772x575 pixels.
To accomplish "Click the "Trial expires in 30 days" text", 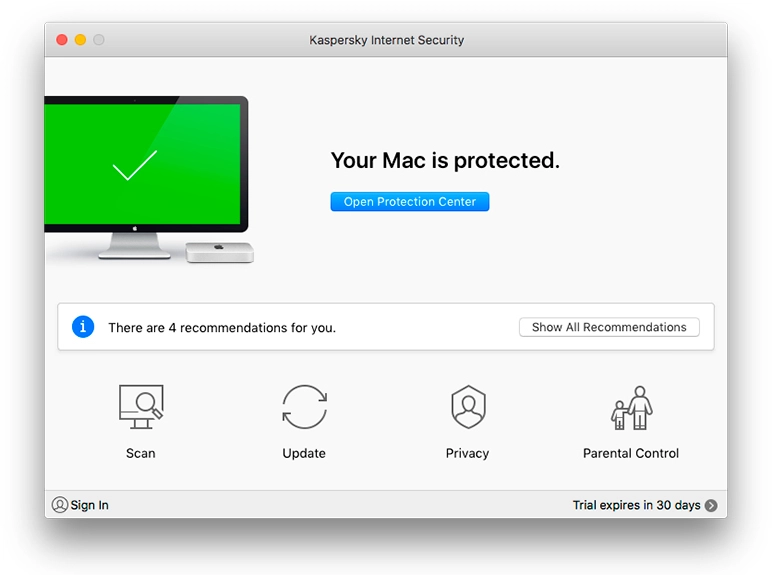I will point(636,505).
